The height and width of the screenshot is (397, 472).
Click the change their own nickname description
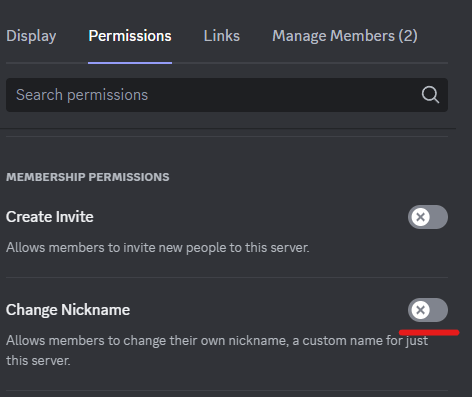(x=217, y=341)
